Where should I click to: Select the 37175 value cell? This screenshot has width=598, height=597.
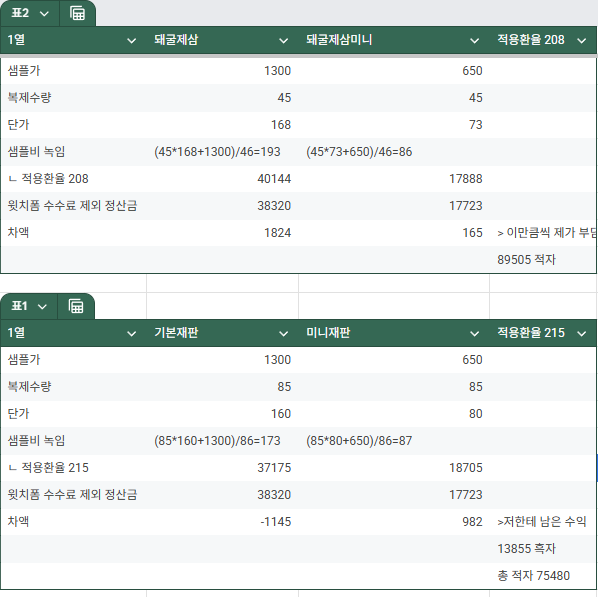tap(222, 468)
